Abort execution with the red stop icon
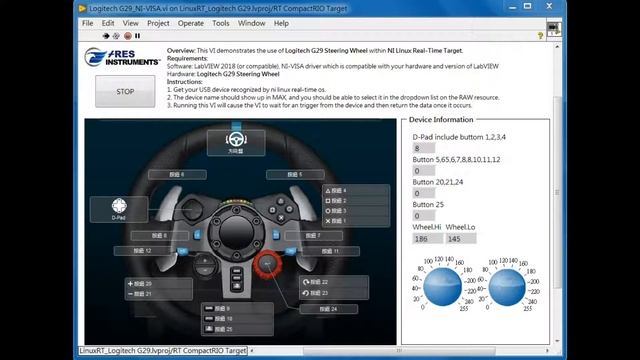 [x=128, y=36]
